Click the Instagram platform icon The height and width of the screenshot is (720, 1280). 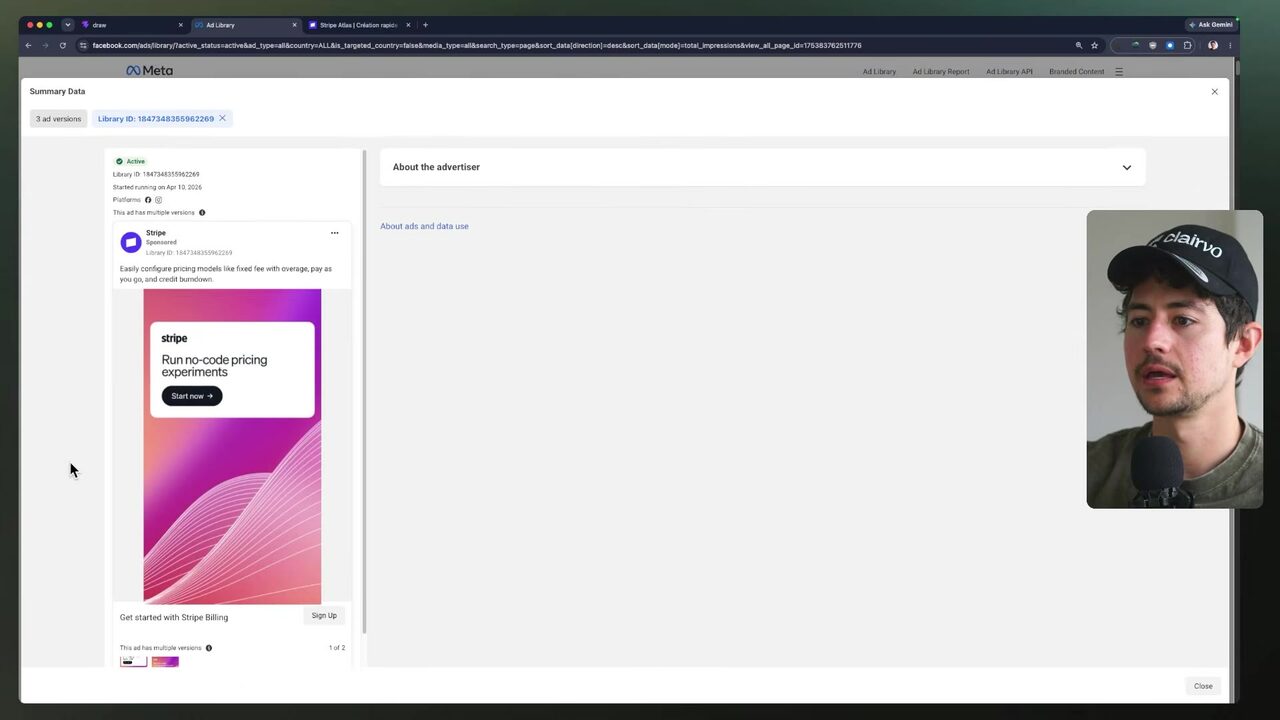point(158,200)
